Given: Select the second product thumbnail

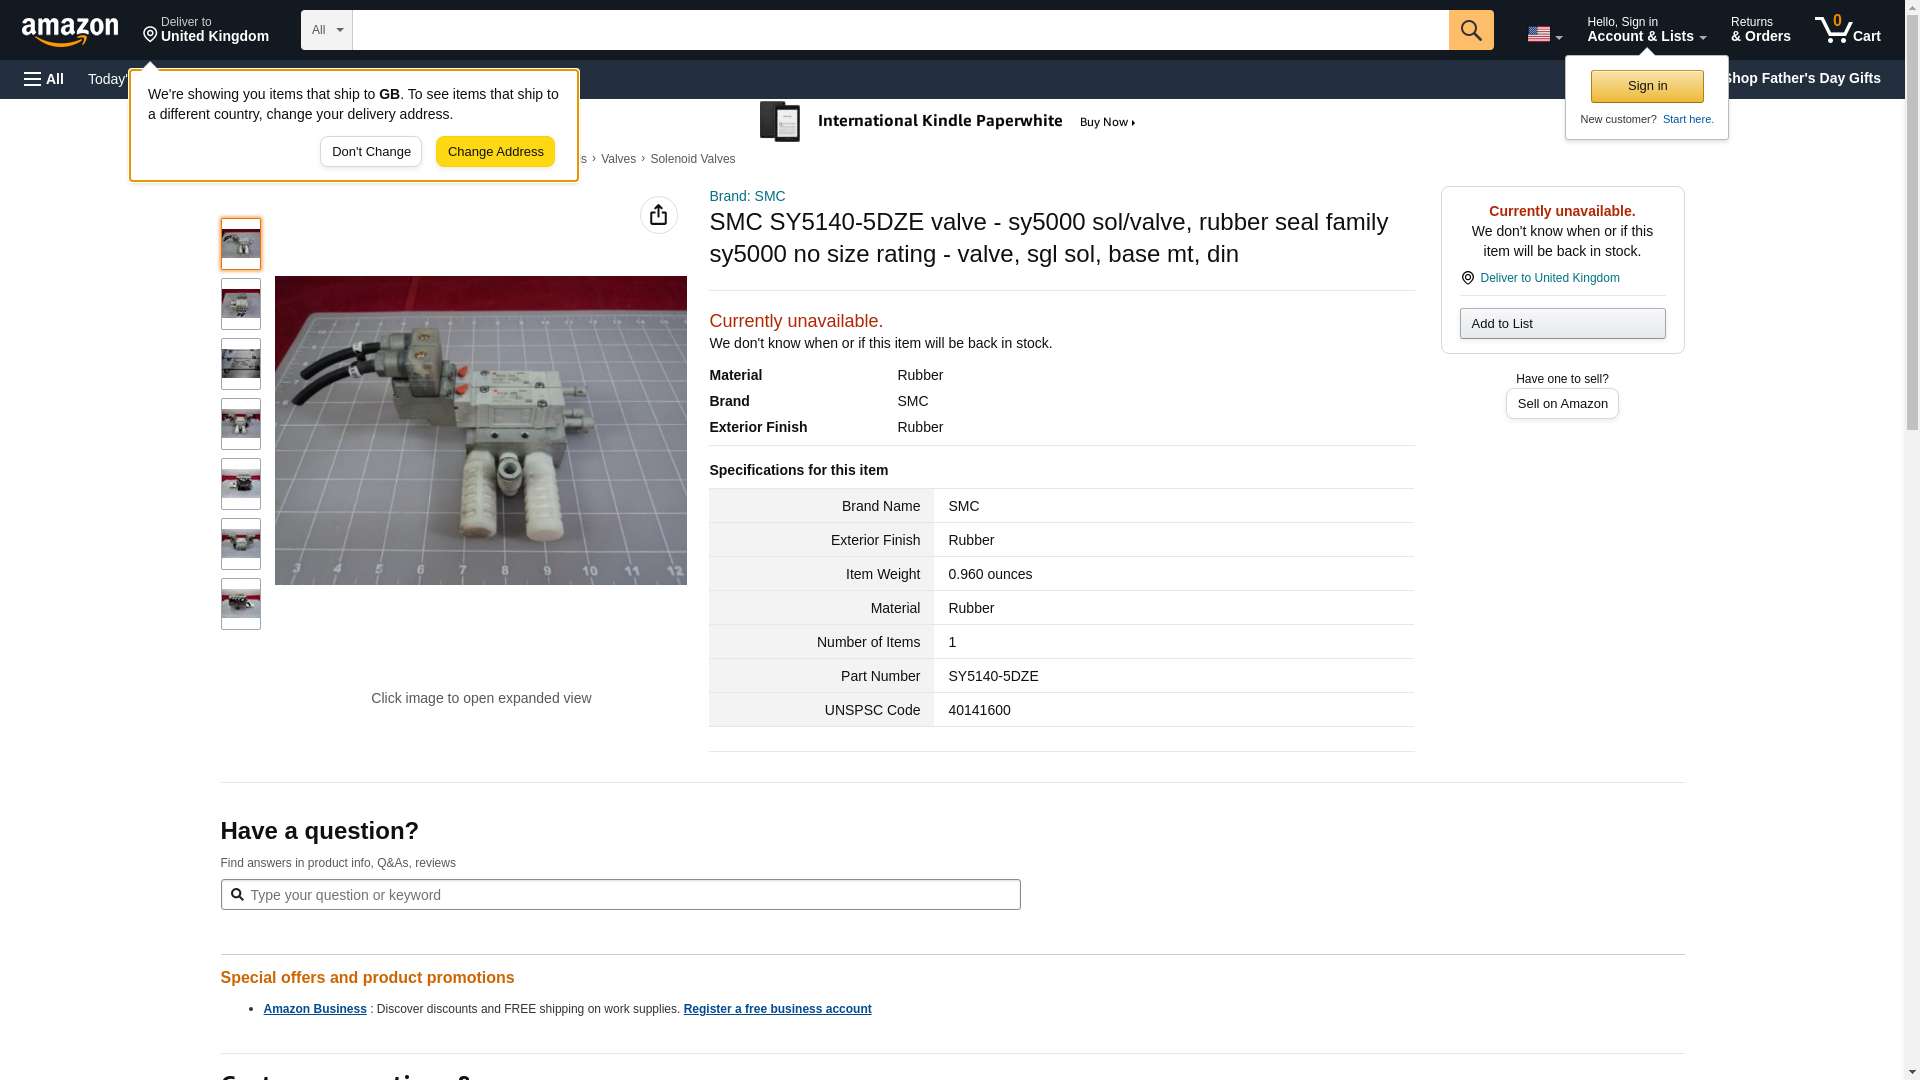Looking at the screenshot, I should [240, 304].
